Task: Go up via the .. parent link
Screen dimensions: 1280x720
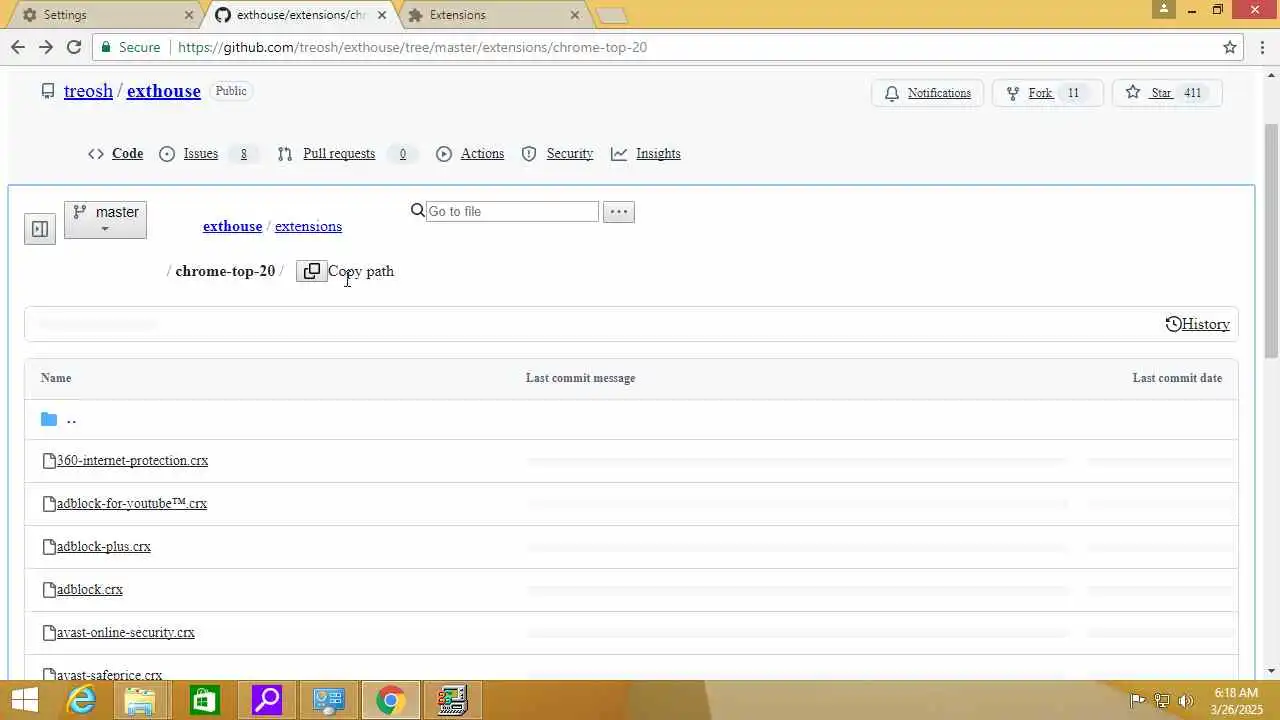Action: pyautogui.click(x=71, y=419)
